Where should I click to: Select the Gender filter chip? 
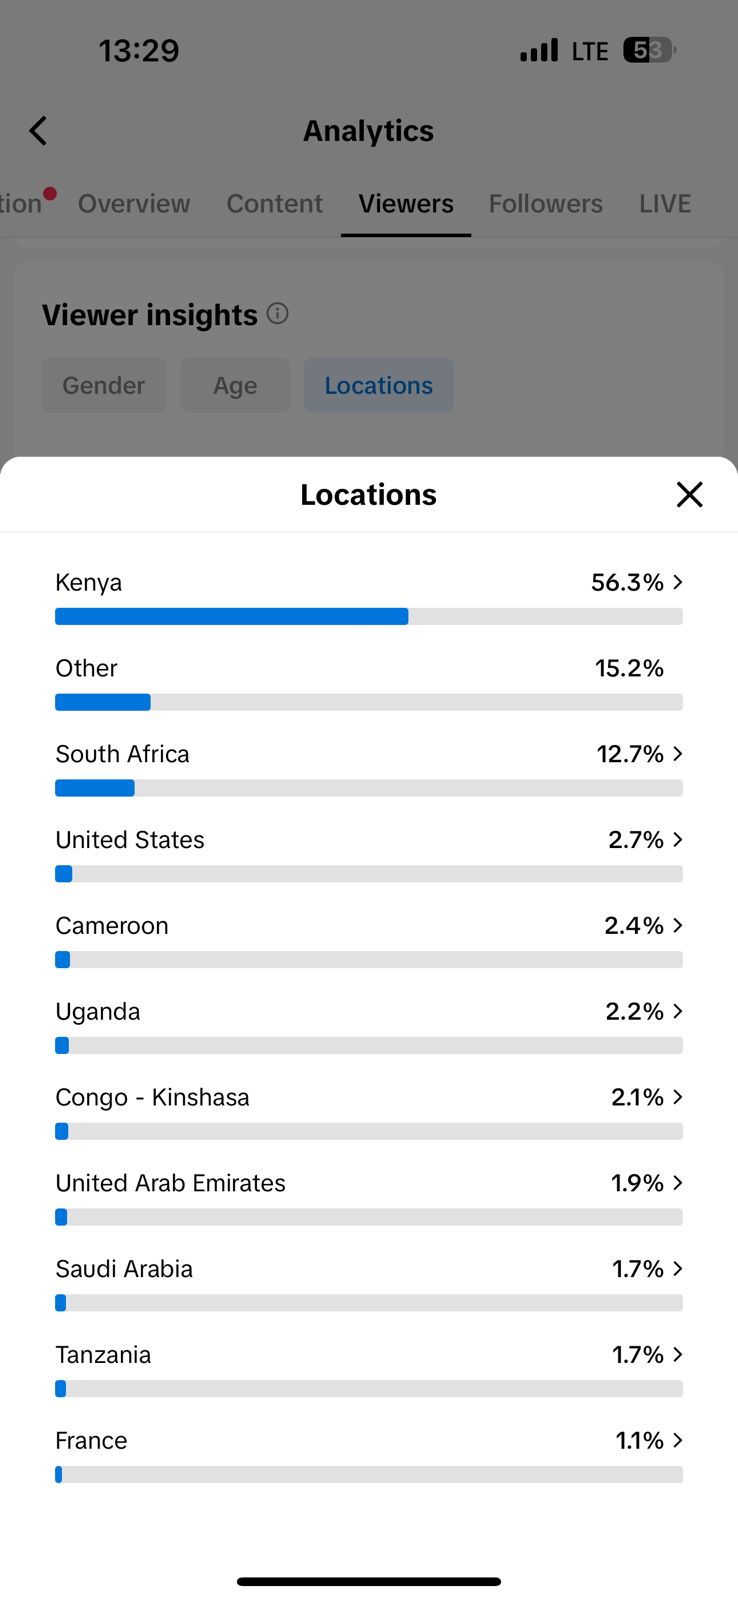[x=104, y=385]
